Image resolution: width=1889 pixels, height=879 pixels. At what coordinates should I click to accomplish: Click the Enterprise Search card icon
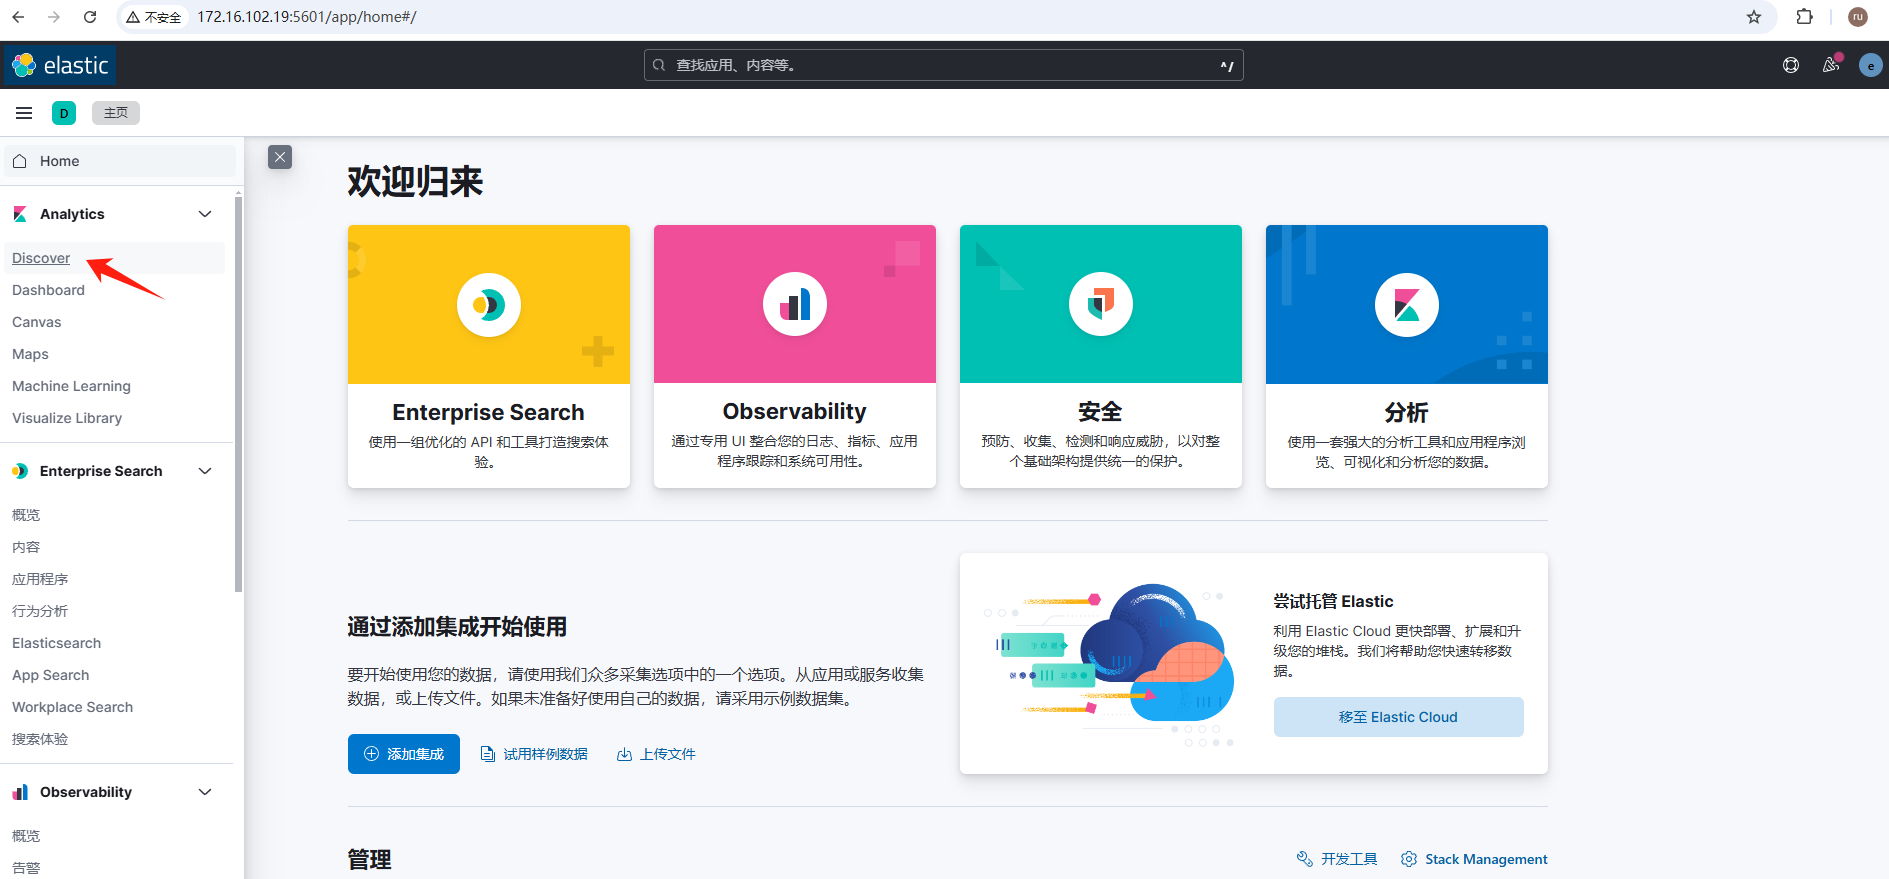489,305
